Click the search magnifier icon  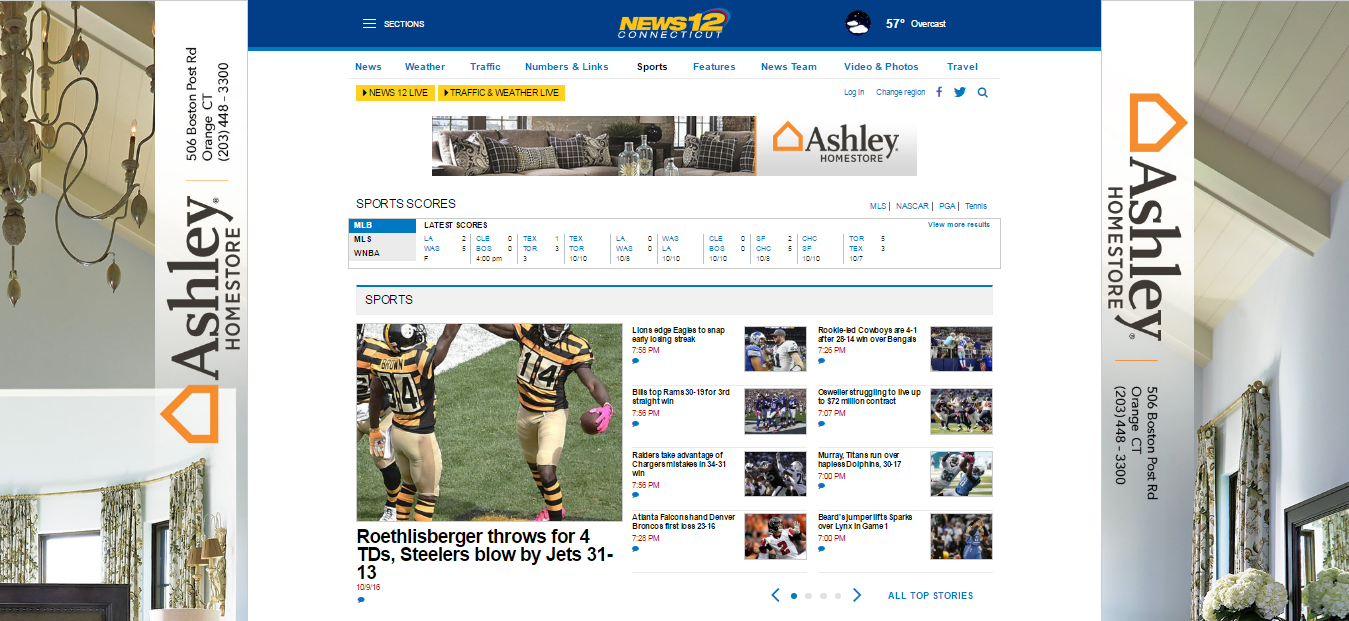(x=983, y=92)
